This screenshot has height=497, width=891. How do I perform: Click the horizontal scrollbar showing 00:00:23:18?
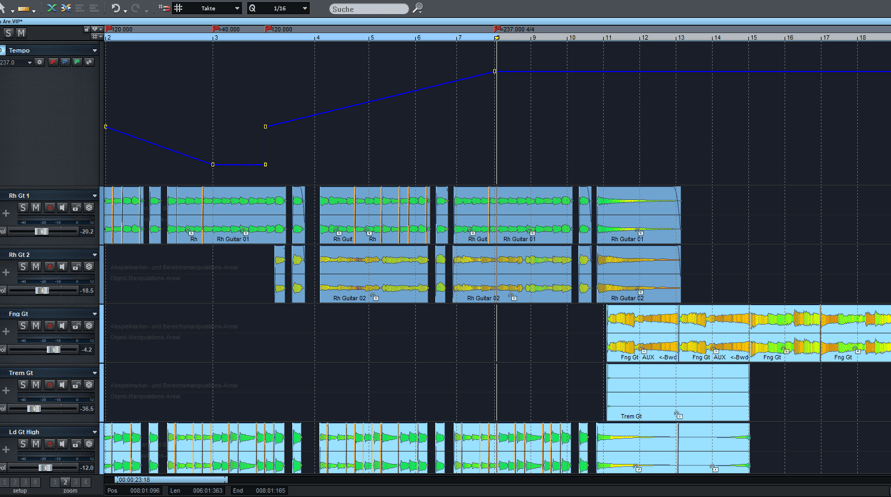point(170,480)
